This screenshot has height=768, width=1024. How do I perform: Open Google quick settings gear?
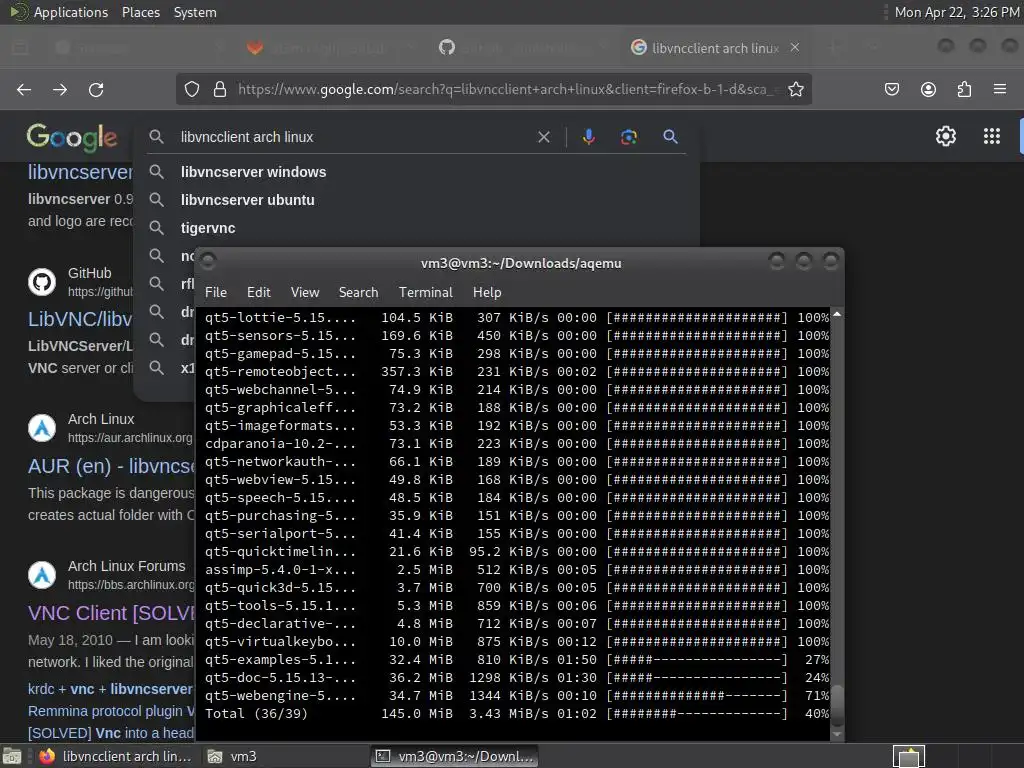click(946, 136)
